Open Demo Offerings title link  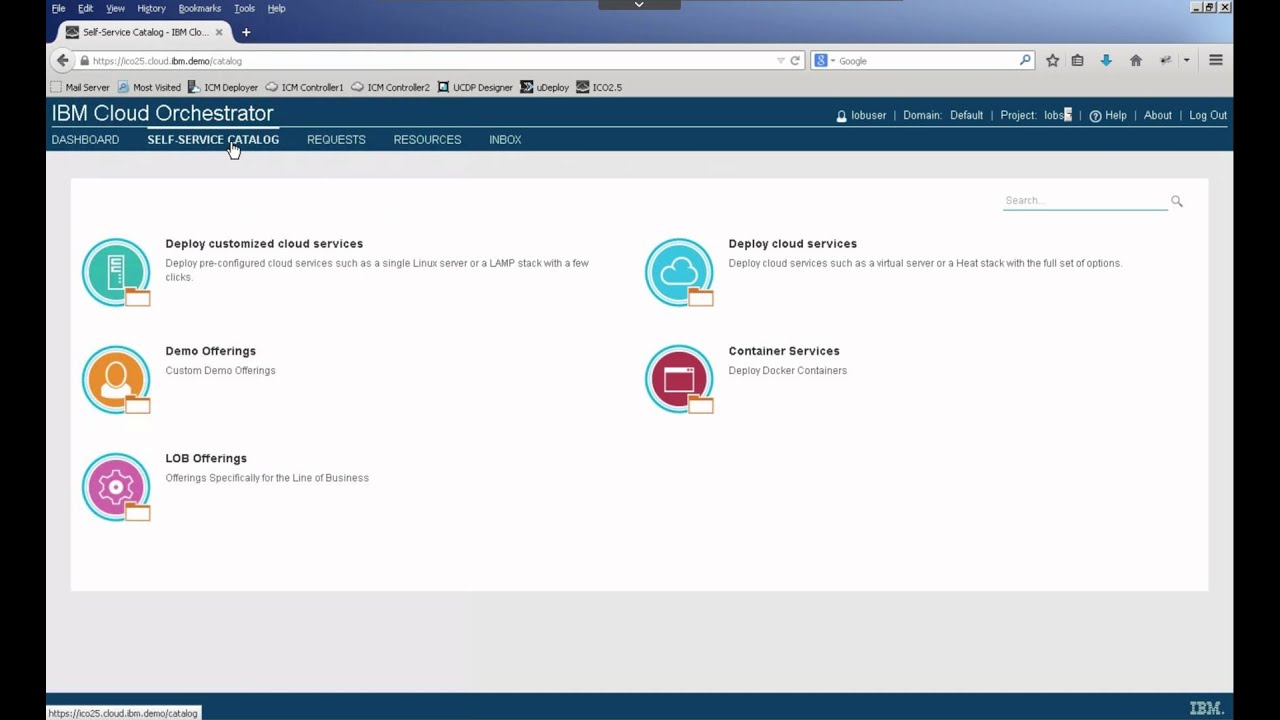pyautogui.click(x=210, y=351)
